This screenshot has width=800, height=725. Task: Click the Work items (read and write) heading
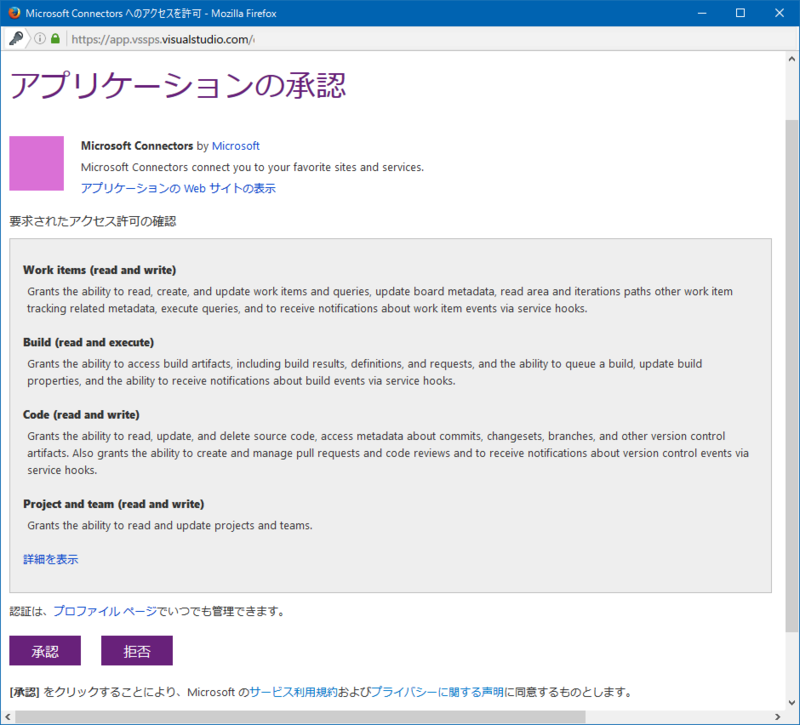pos(99,270)
